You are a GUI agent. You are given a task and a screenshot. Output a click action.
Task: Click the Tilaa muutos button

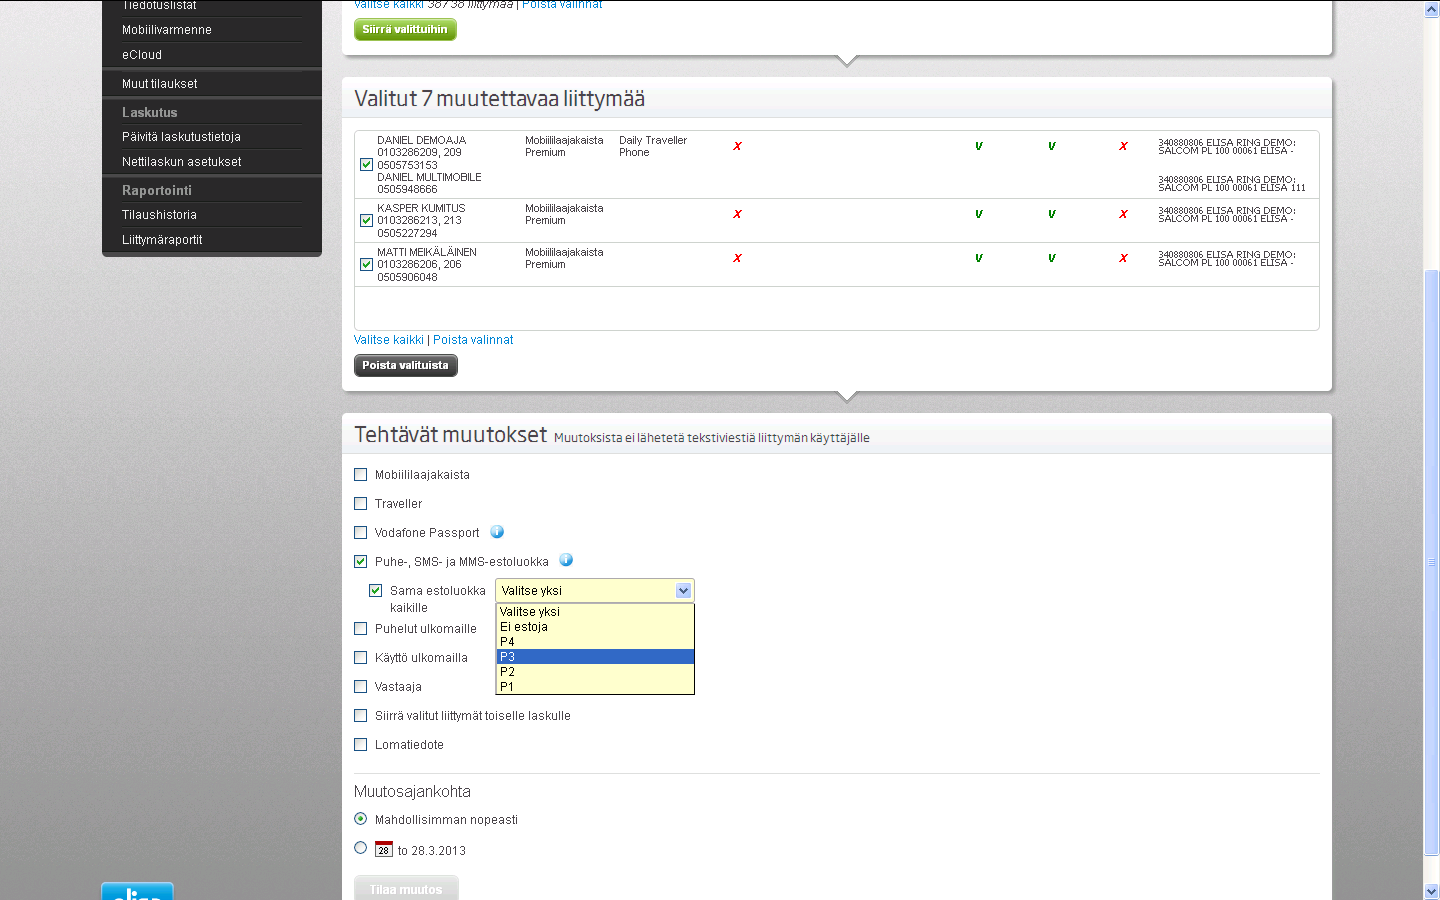coord(406,888)
